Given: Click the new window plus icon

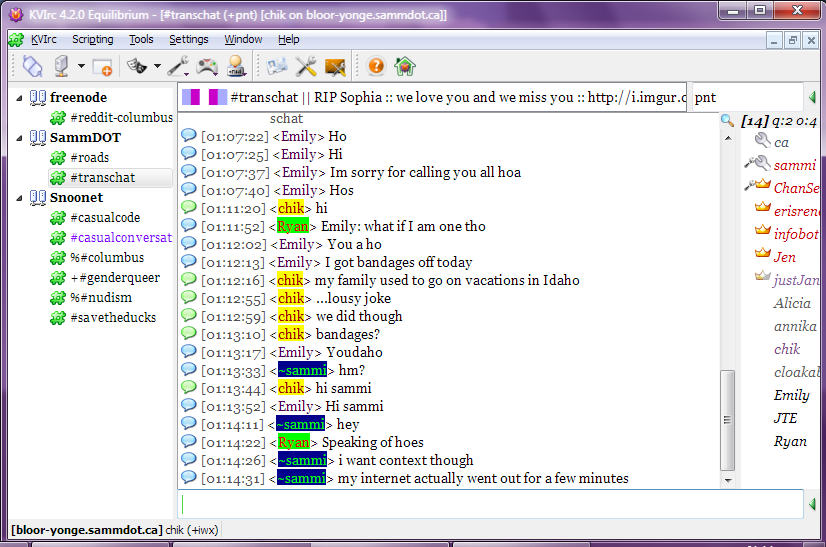Looking at the screenshot, I should pos(102,67).
